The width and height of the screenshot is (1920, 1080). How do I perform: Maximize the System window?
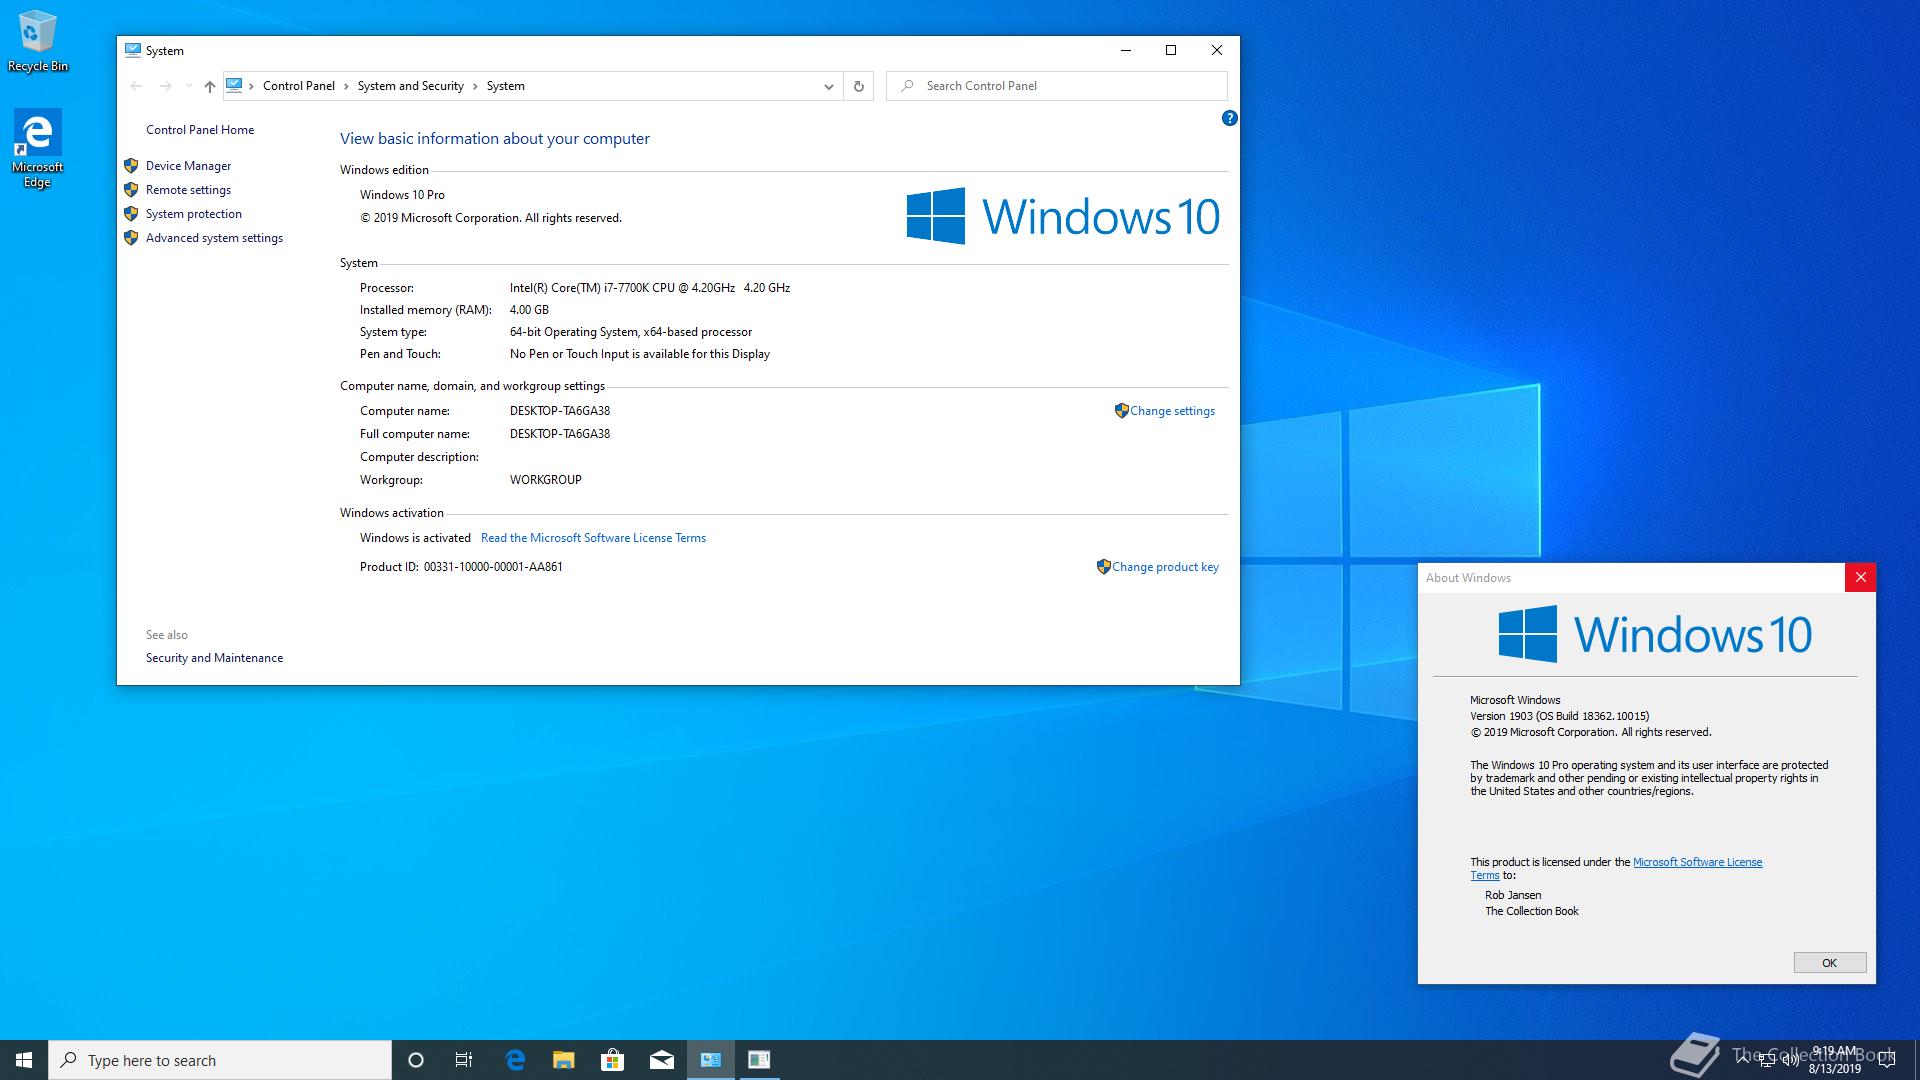point(1171,50)
